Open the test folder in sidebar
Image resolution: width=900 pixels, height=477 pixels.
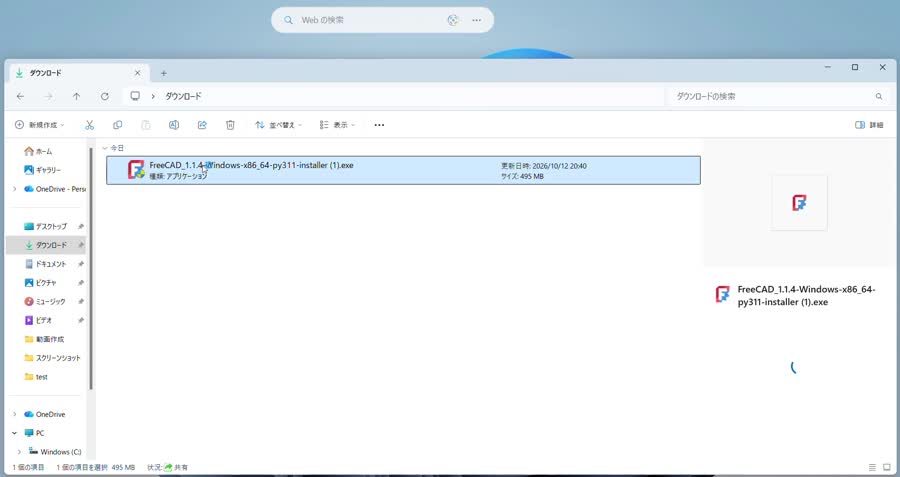click(x=36, y=377)
